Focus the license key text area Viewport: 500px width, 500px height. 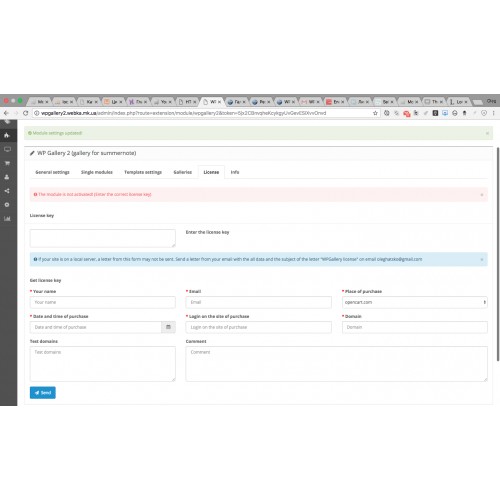tap(103, 238)
